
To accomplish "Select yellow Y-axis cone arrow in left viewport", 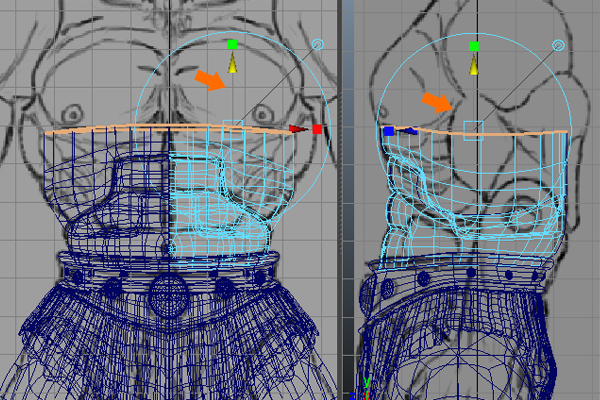I will tap(232, 63).
